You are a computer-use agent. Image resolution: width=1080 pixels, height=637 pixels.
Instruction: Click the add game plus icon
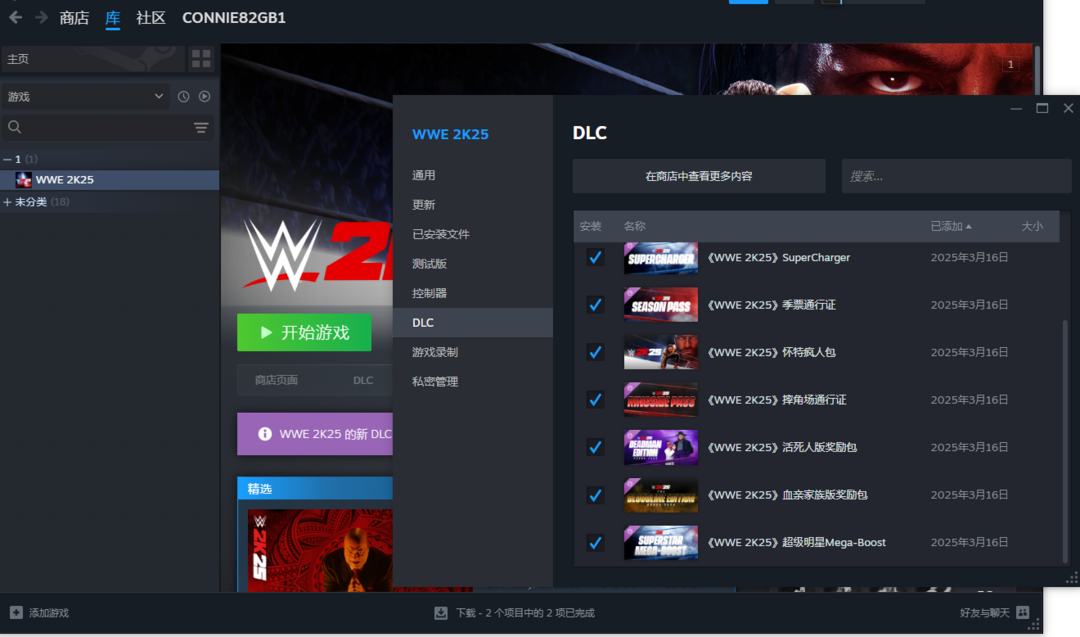[16, 612]
